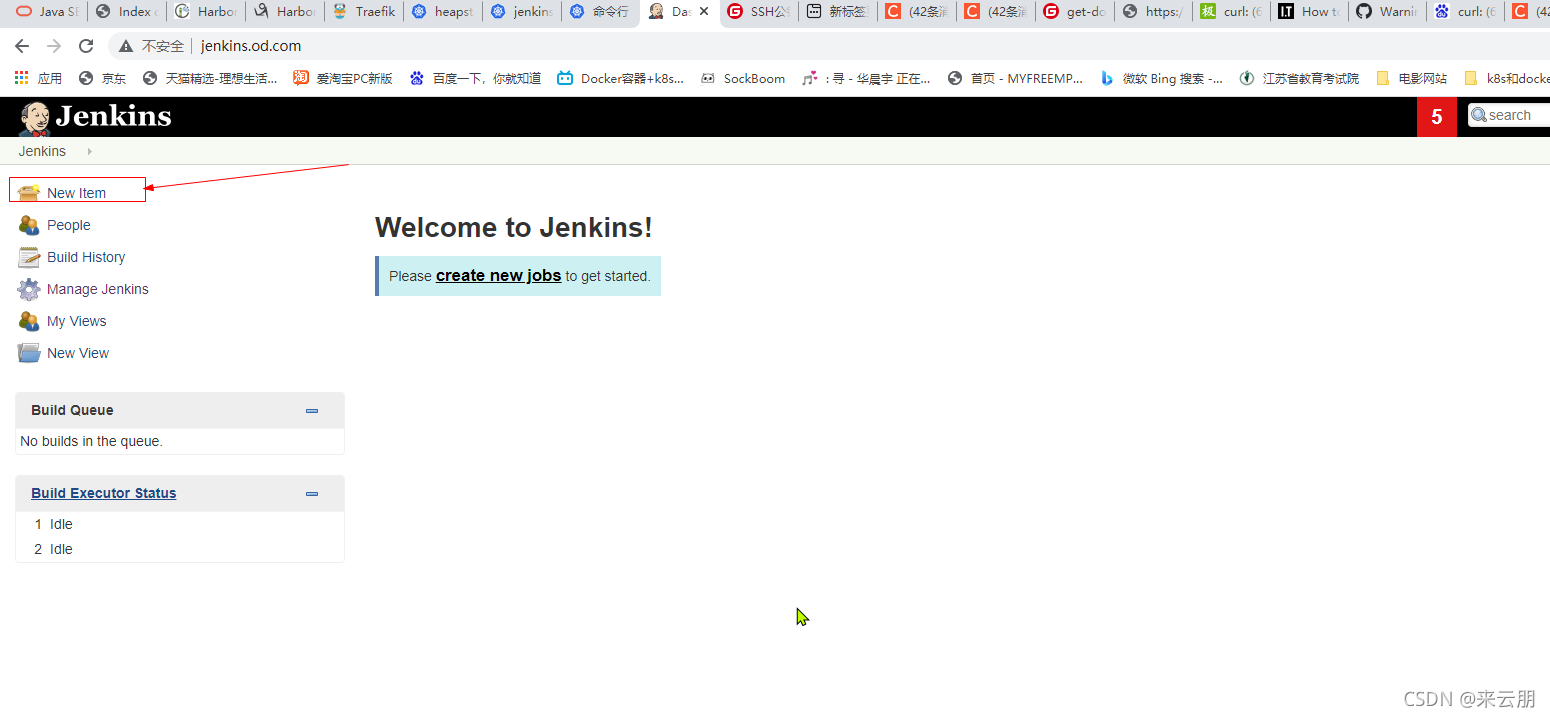The height and width of the screenshot is (717, 1550).
Task: Open the 华晨宇 music bookmark
Action: click(866, 78)
